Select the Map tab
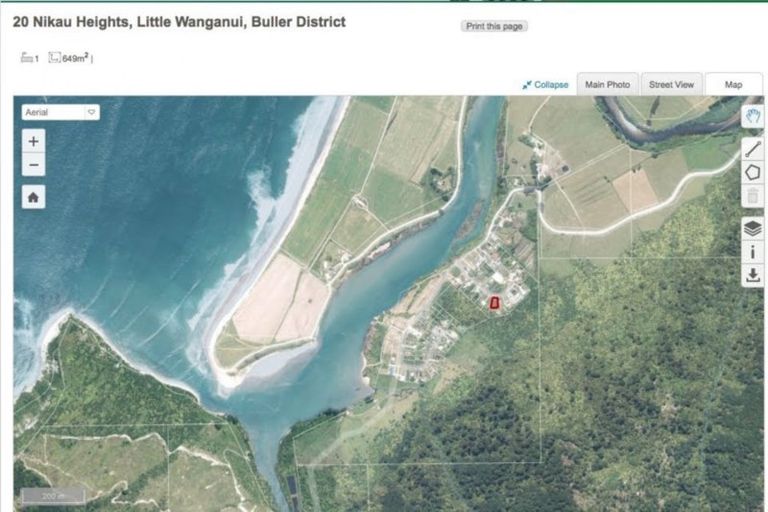The image size is (768, 512). coord(733,85)
